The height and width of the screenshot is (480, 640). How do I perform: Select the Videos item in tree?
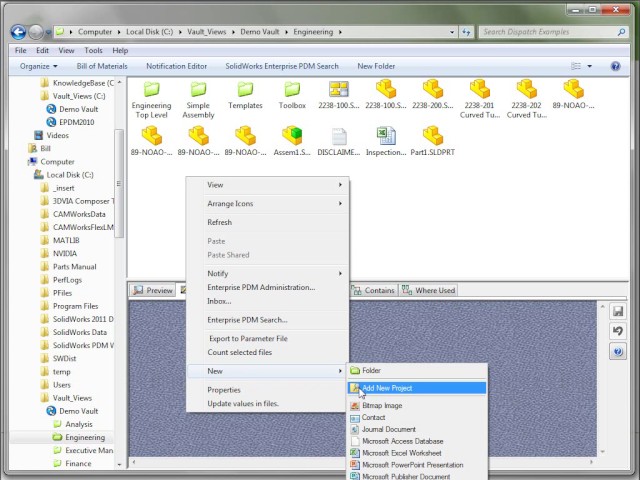[x=51, y=135]
